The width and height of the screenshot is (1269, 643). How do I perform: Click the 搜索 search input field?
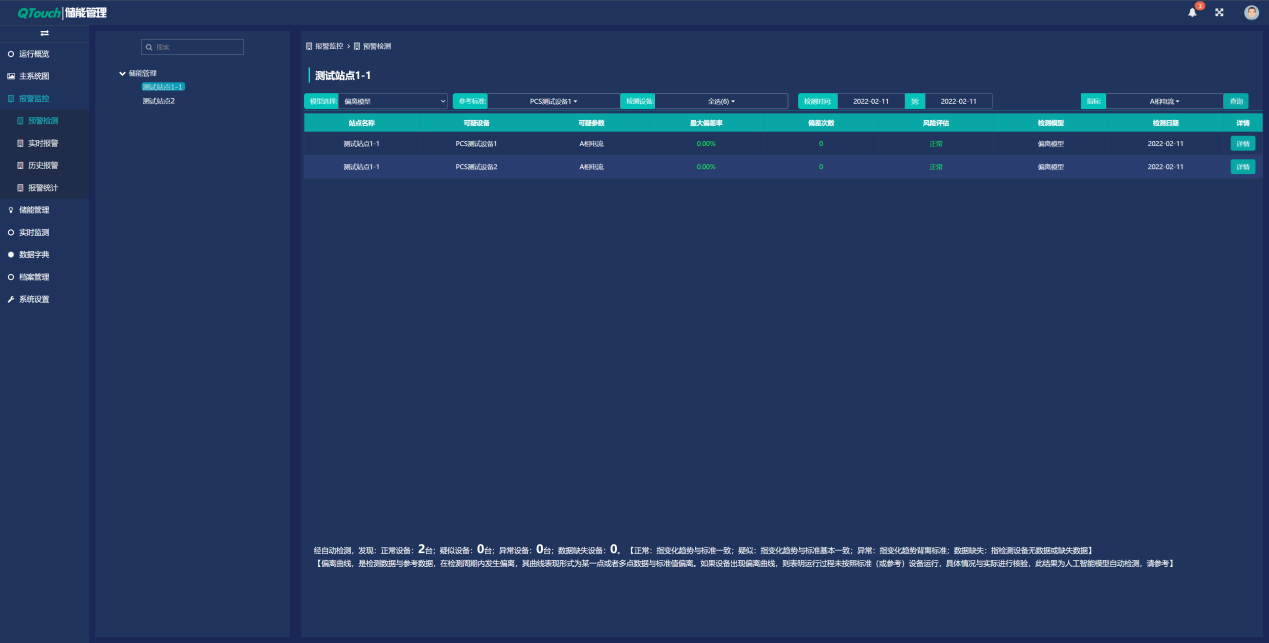coord(193,47)
